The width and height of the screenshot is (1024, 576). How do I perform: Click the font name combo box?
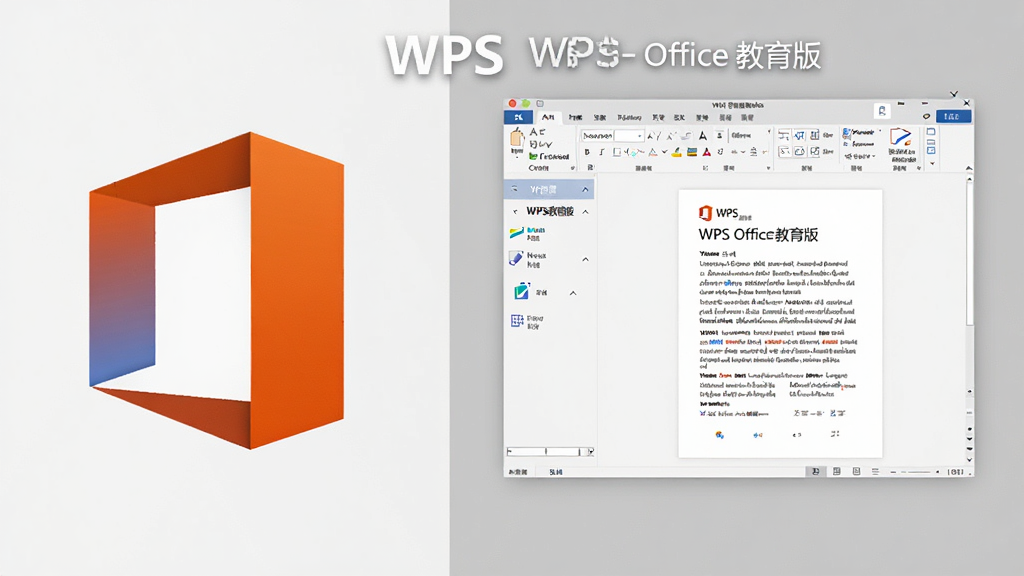(x=597, y=136)
